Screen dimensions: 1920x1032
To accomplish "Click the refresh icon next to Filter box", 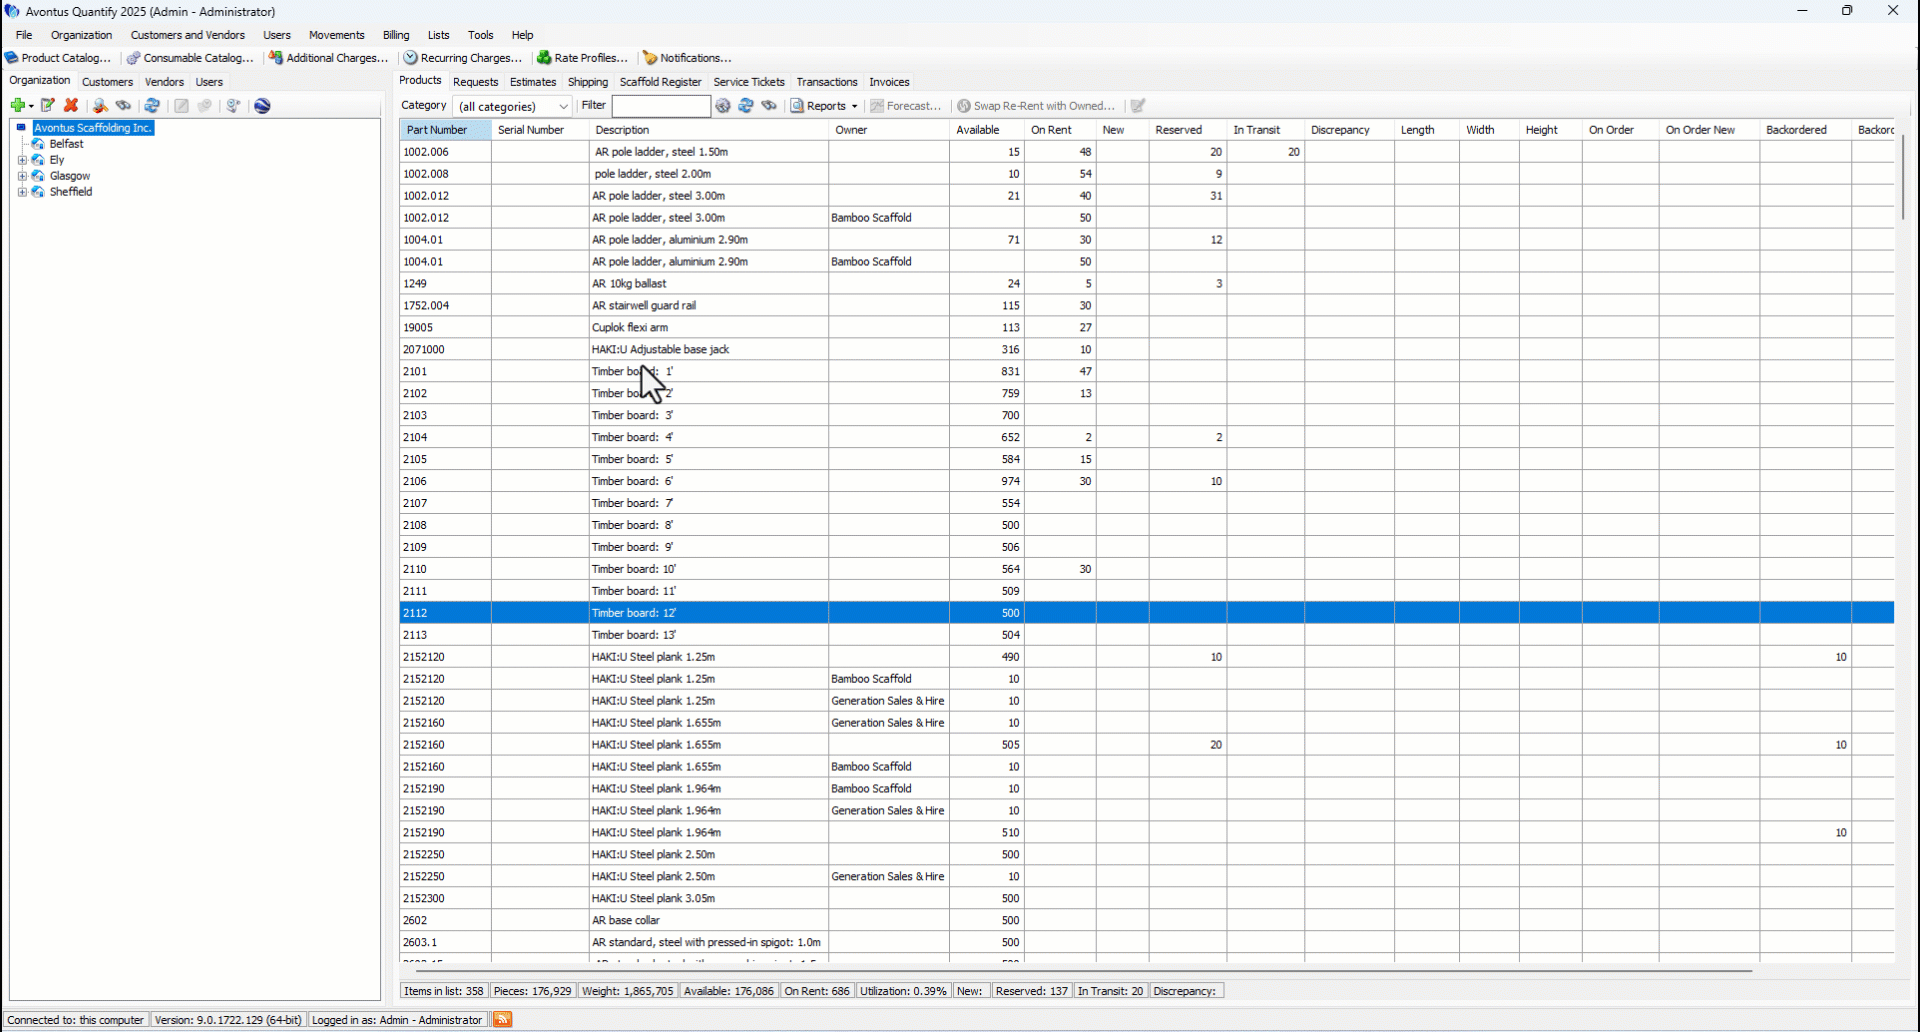I will click(x=746, y=106).
